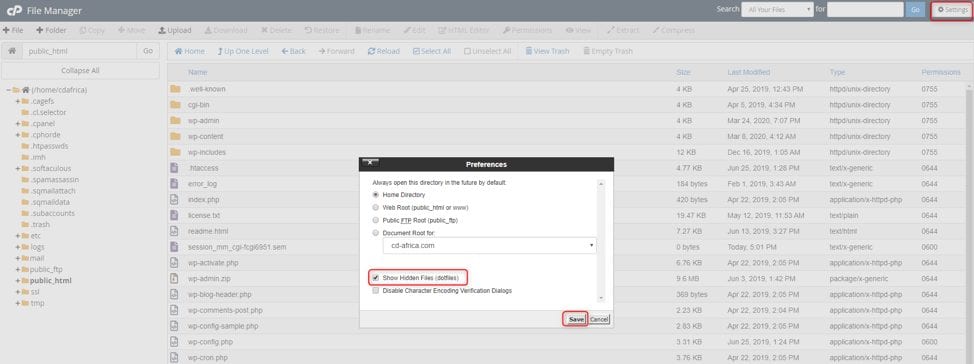Image resolution: width=974 pixels, height=364 pixels.
Task: Click the home icon beside path field
Action: pyautogui.click(x=12, y=51)
